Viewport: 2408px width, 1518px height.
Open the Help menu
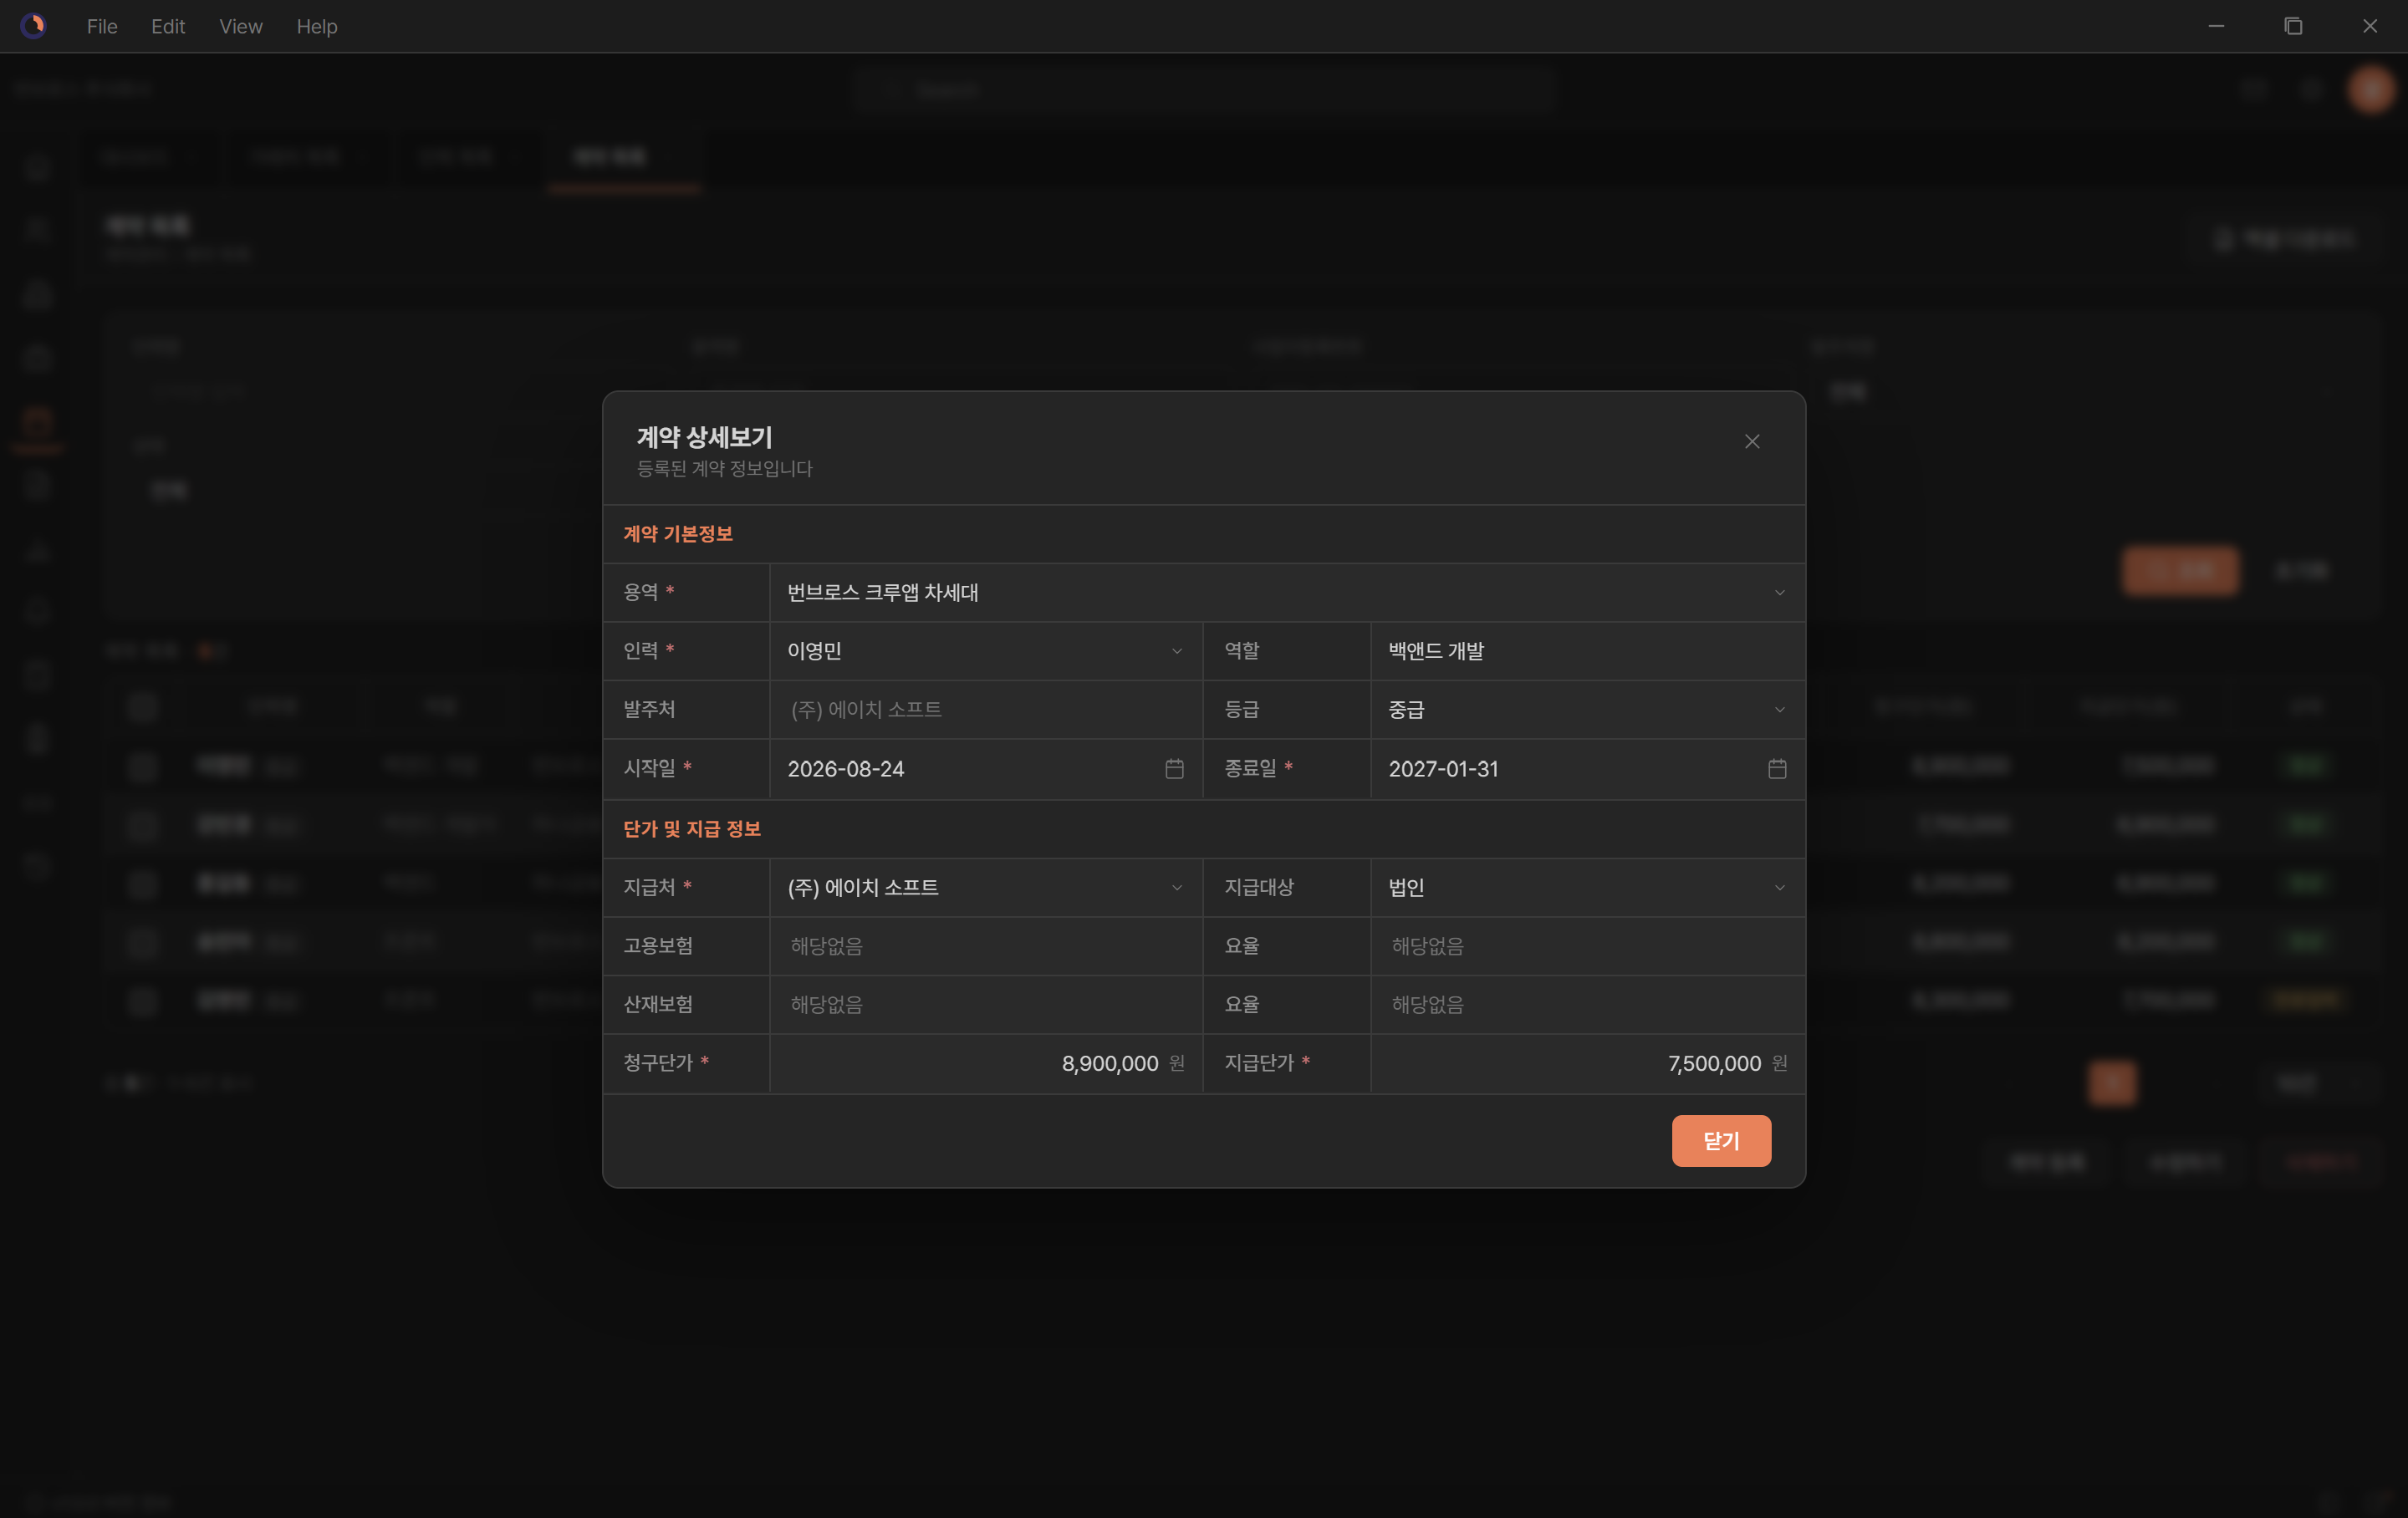tap(316, 26)
